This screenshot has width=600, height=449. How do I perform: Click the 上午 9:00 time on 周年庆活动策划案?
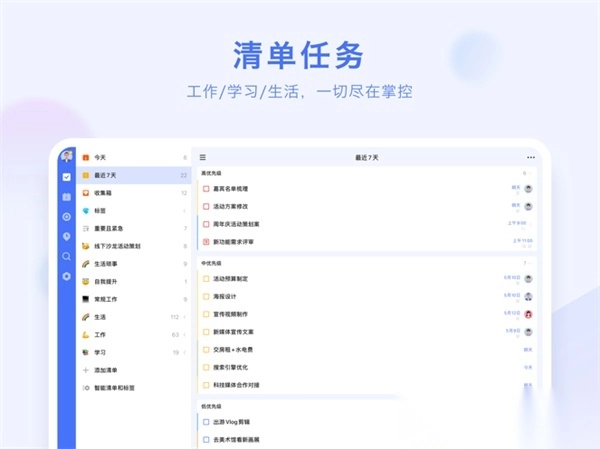[x=517, y=223]
